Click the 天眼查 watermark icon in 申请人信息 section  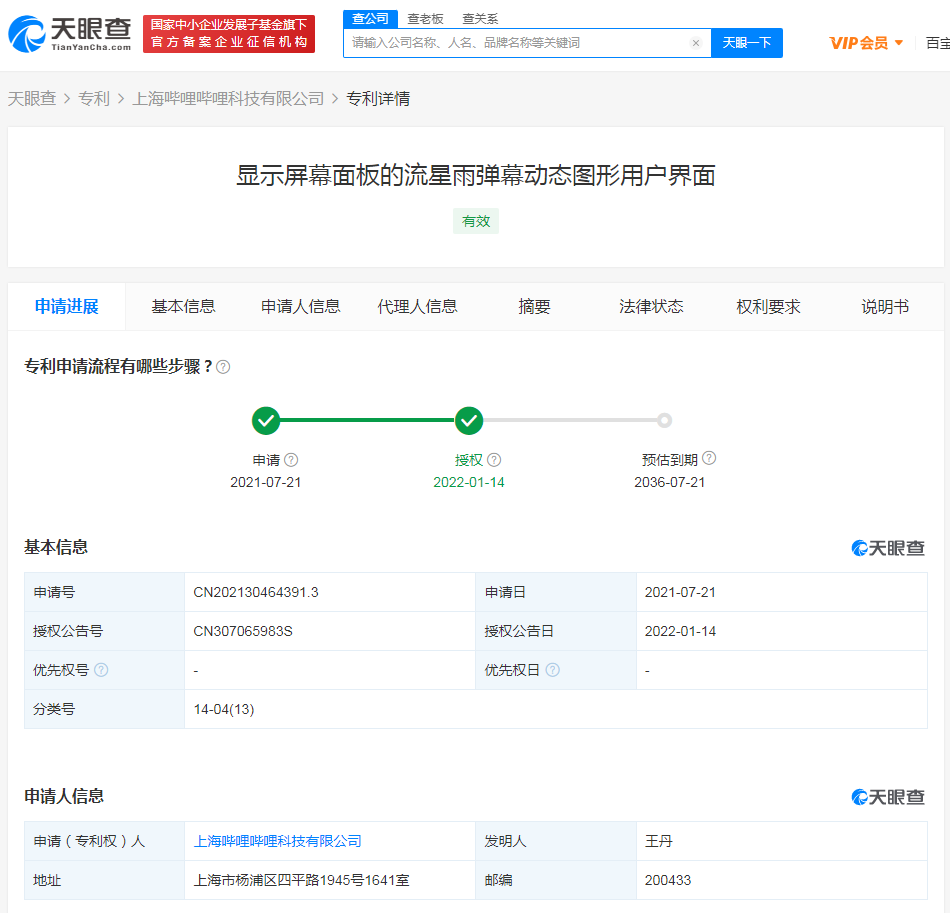pyautogui.click(x=858, y=797)
